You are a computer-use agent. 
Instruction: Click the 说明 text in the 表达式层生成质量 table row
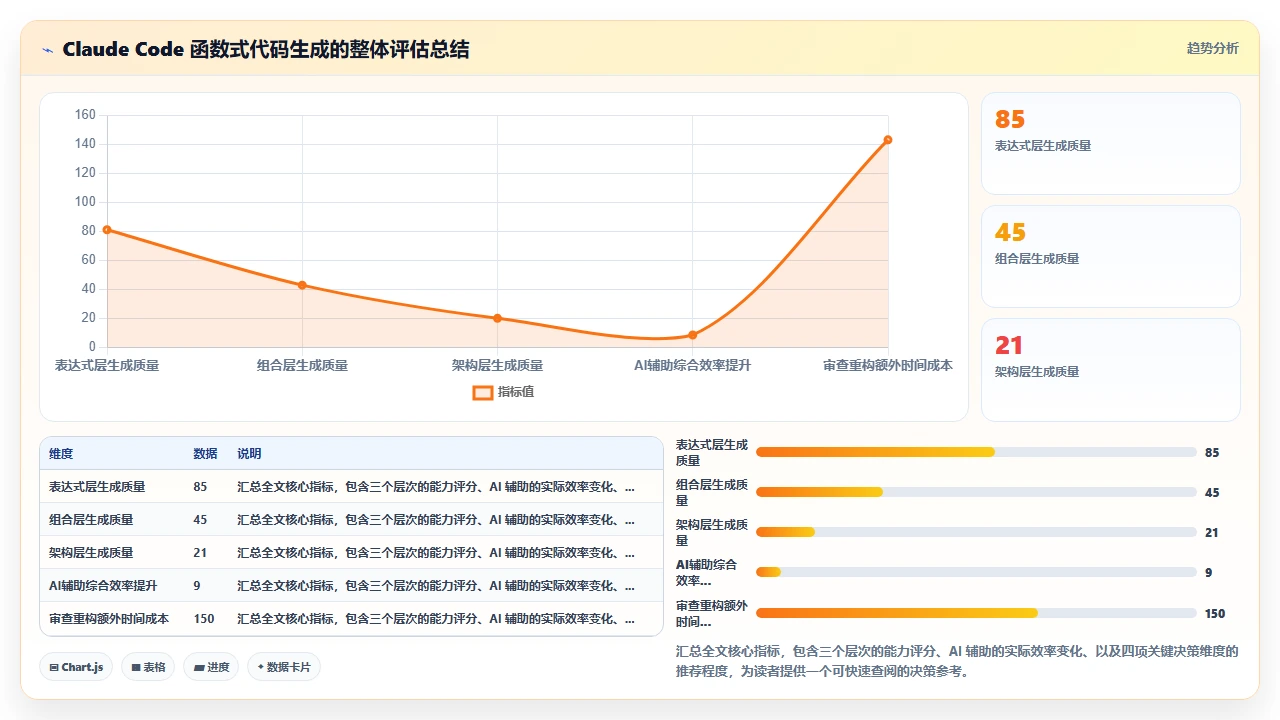(x=436, y=487)
